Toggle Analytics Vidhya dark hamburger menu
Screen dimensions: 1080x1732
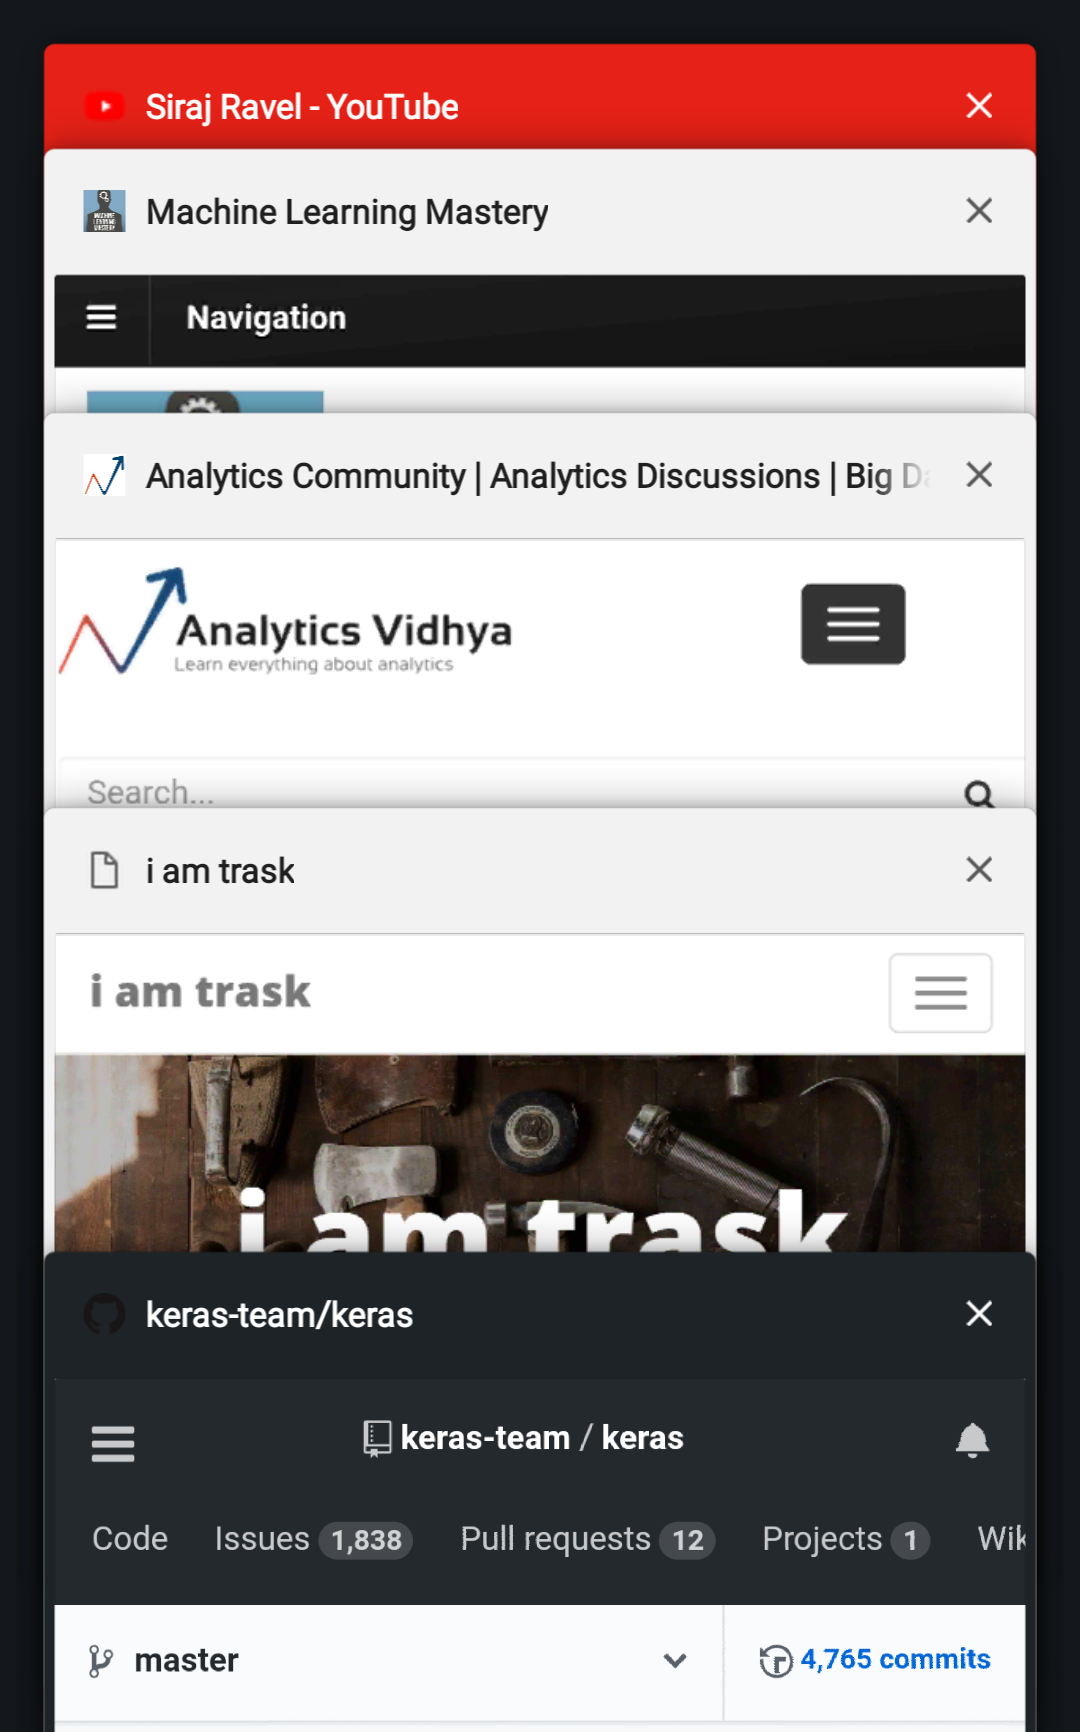pos(853,624)
